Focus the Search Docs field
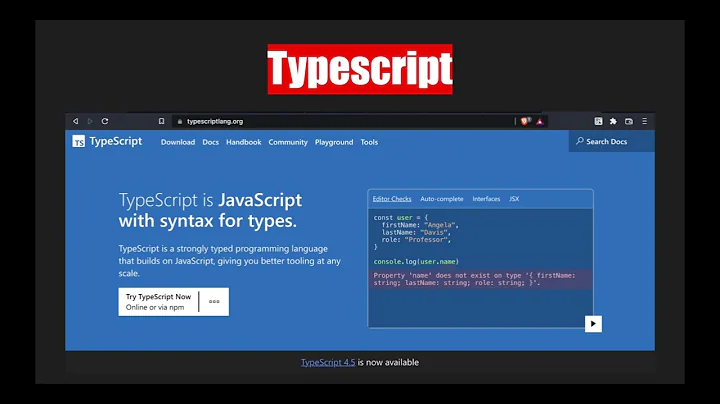 612,141
